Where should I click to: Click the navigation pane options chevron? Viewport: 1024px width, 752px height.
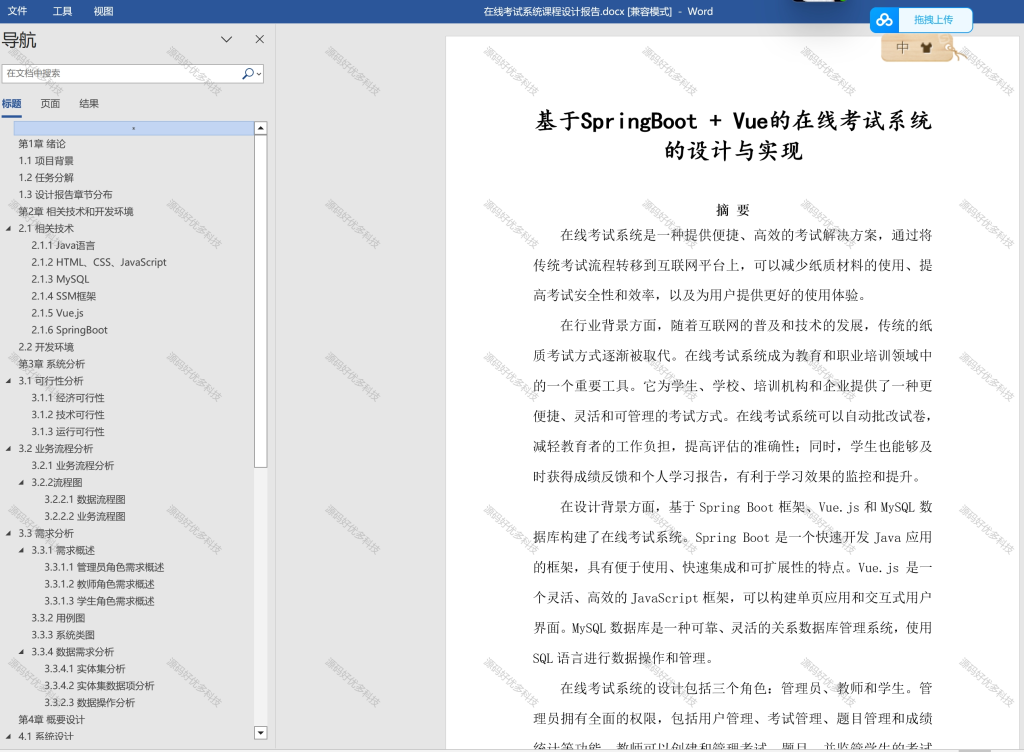[227, 39]
